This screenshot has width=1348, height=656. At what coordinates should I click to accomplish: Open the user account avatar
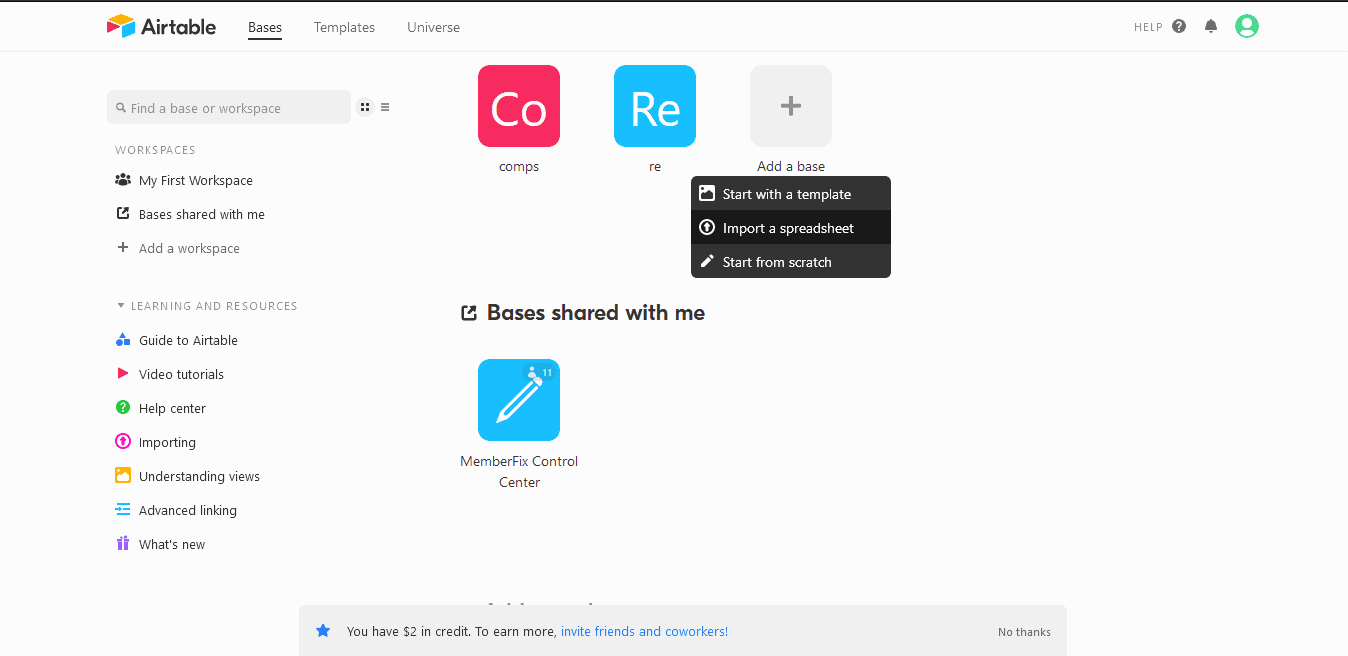coord(1246,27)
